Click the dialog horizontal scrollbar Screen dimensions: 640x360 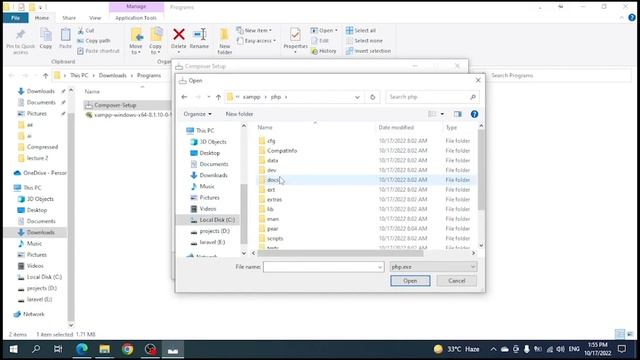tap(340, 253)
